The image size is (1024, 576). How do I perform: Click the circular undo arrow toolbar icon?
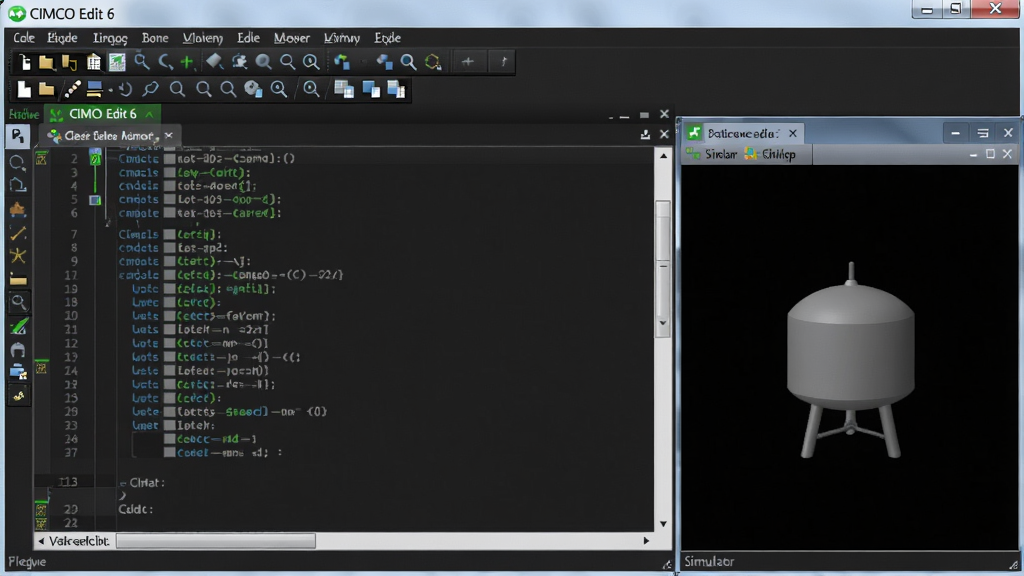click(125, 89)
